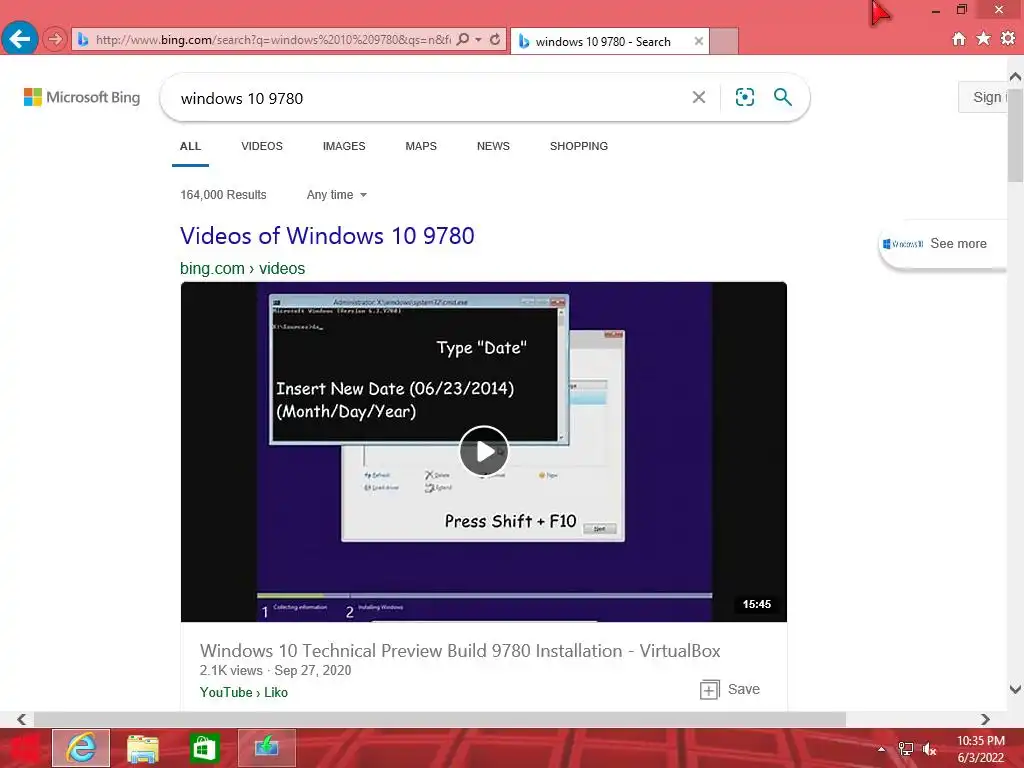Close the windows 10 9780 Search tab
The width and height of the screenshot is (1024, 768).
[699, 41]
